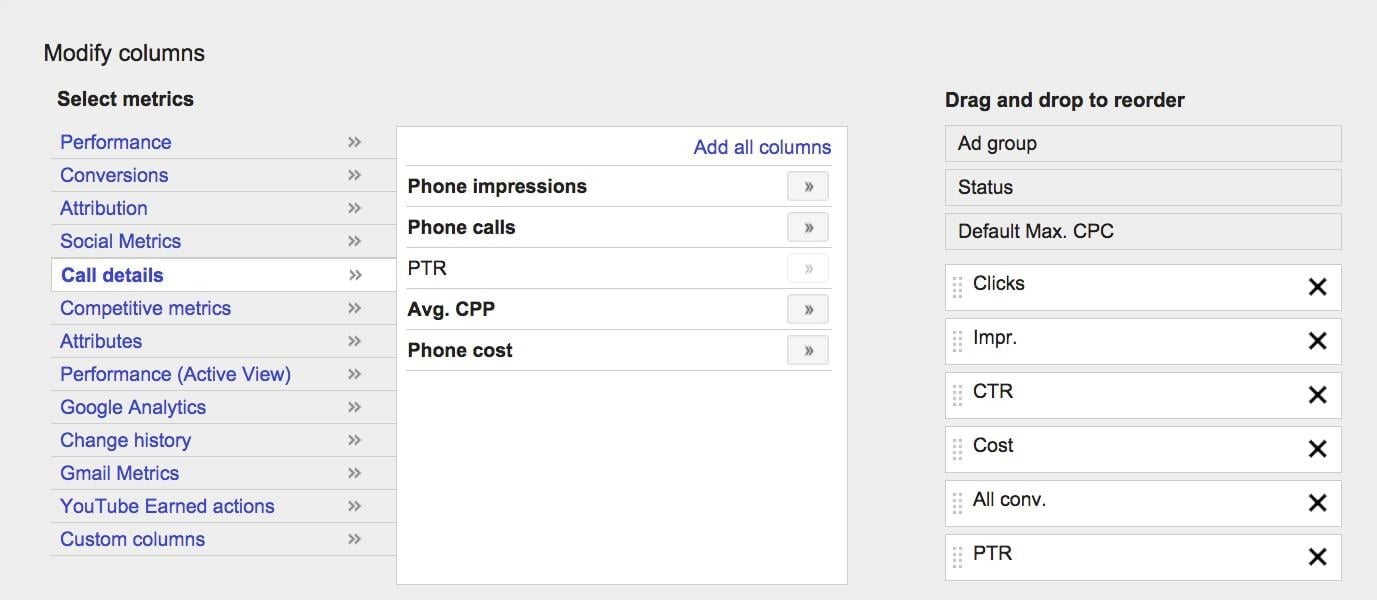Remove the Cost column with its X icon
Viewport: 1377px width, 600px height.
[1317, 449]
